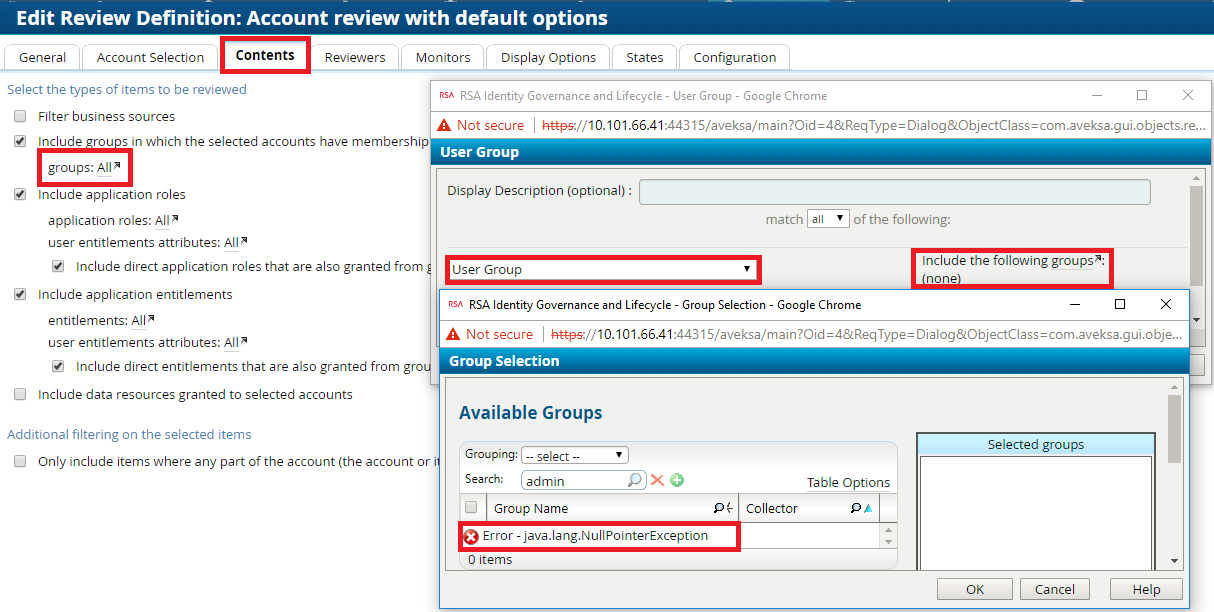Open the User Group type dropdown
Image resolution: width=1214 pixels, height=612 pixels.
click(x=602, y=269)
